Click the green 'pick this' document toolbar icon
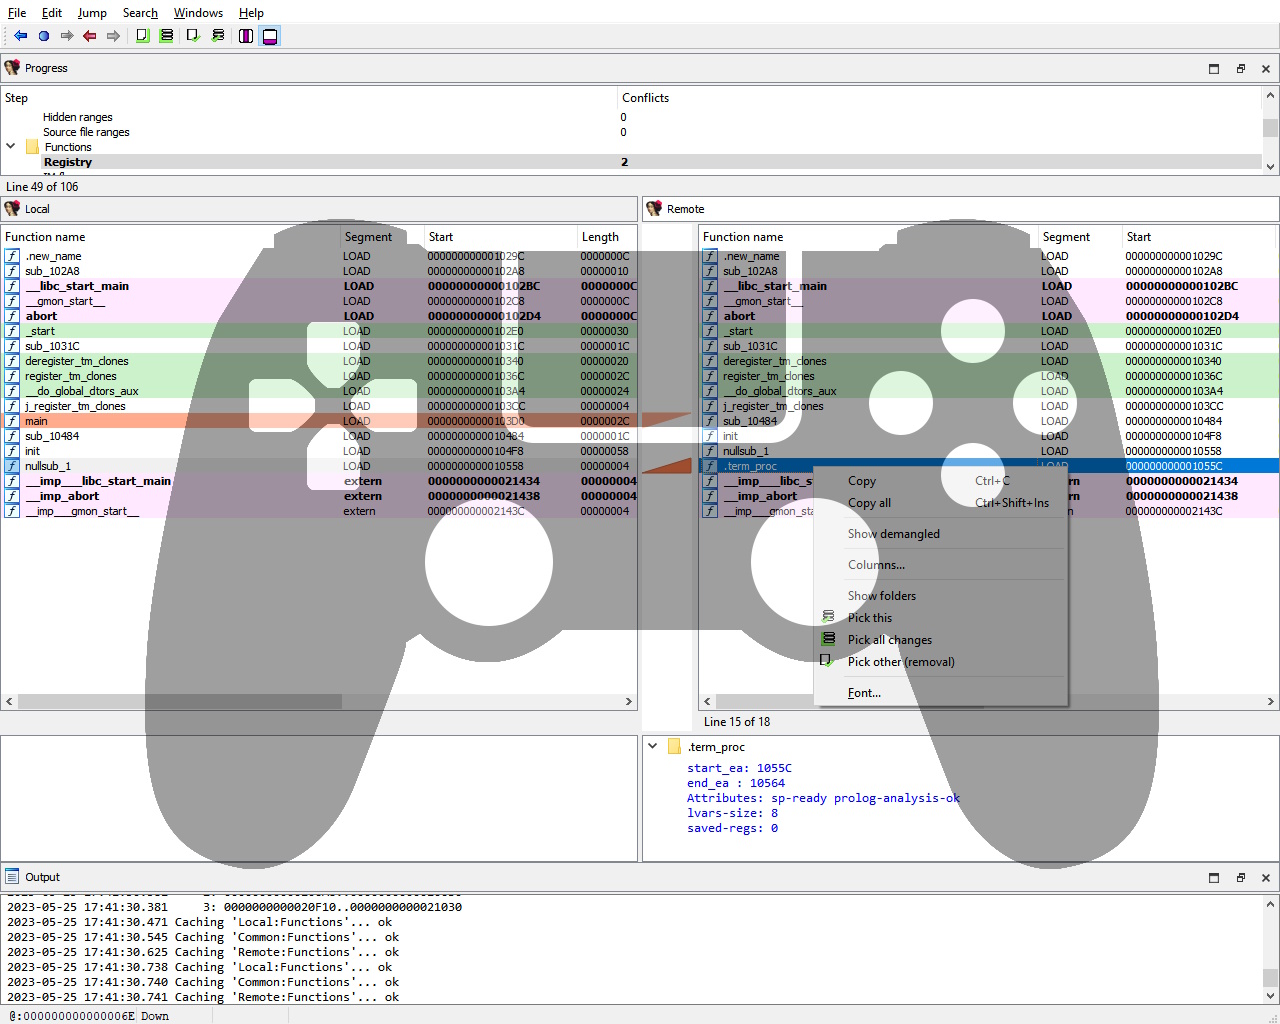The height and width of the screenshot is (1024, 1280). point(141,34)
